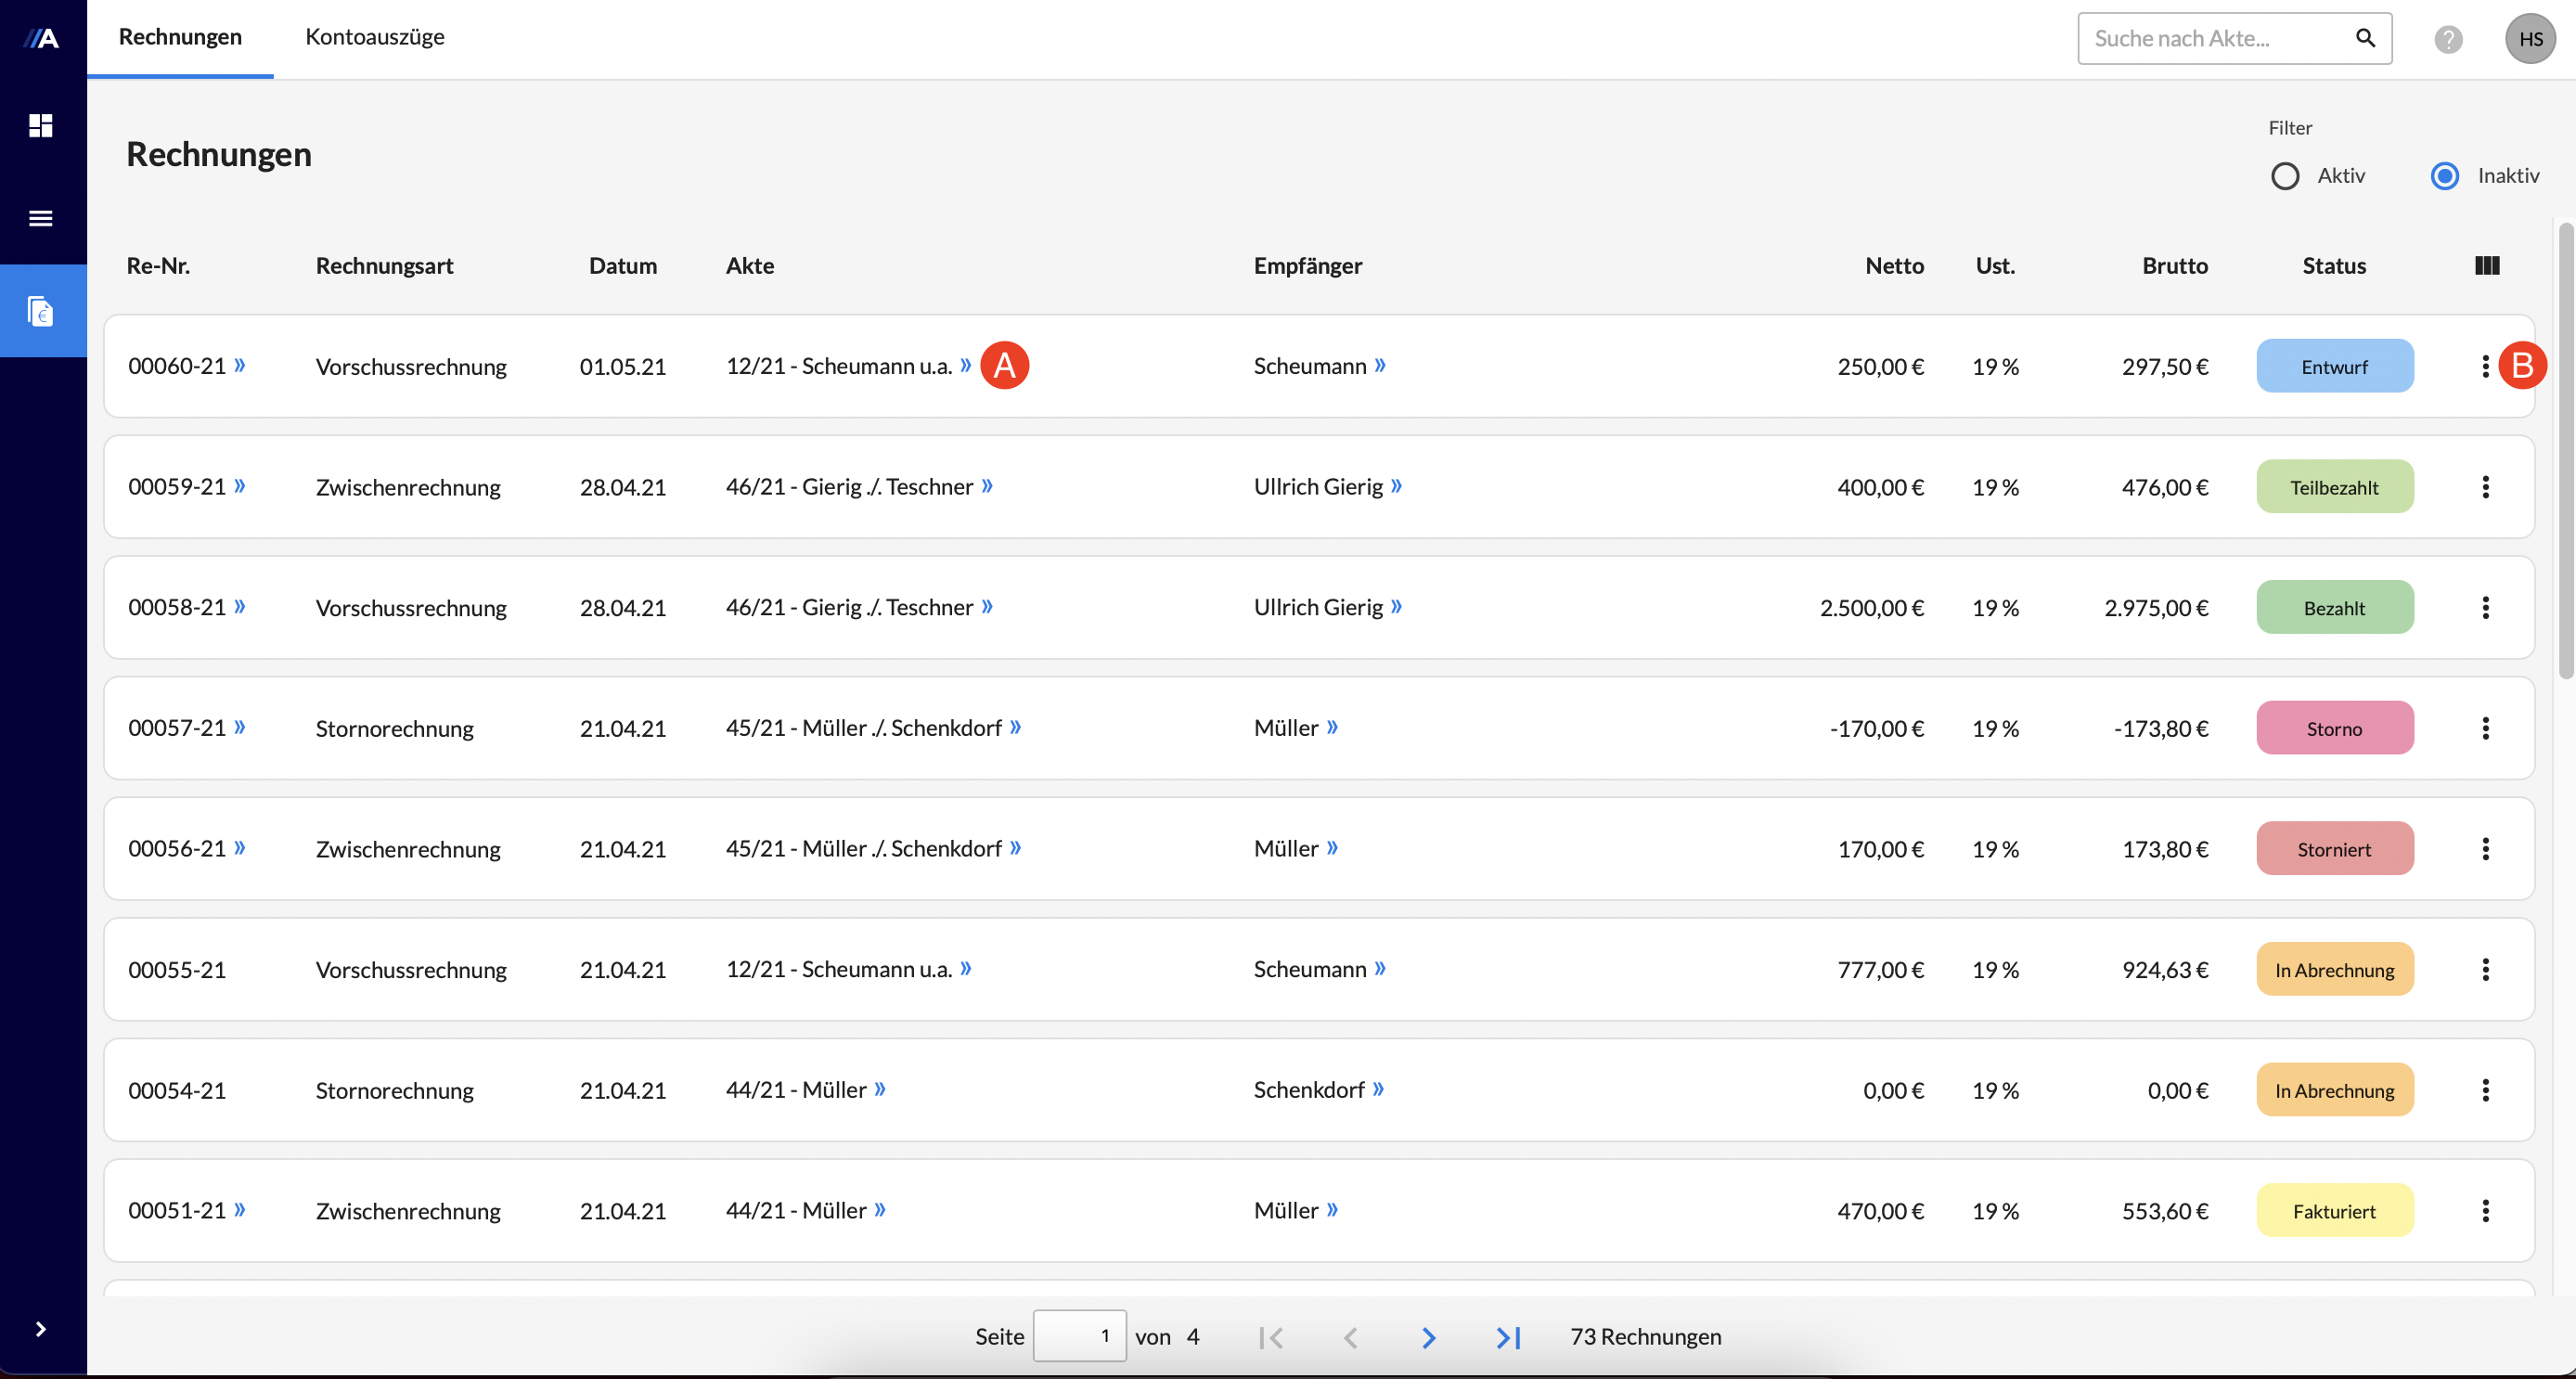
Task: Open invoice 00056-21 via double arrow
Action: (x=240, y=848)
